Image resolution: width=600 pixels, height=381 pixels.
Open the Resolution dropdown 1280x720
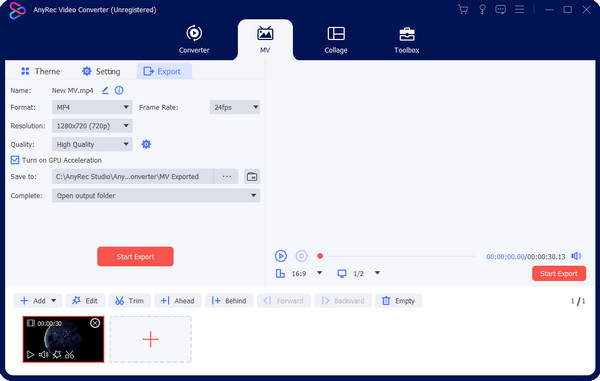92,126
